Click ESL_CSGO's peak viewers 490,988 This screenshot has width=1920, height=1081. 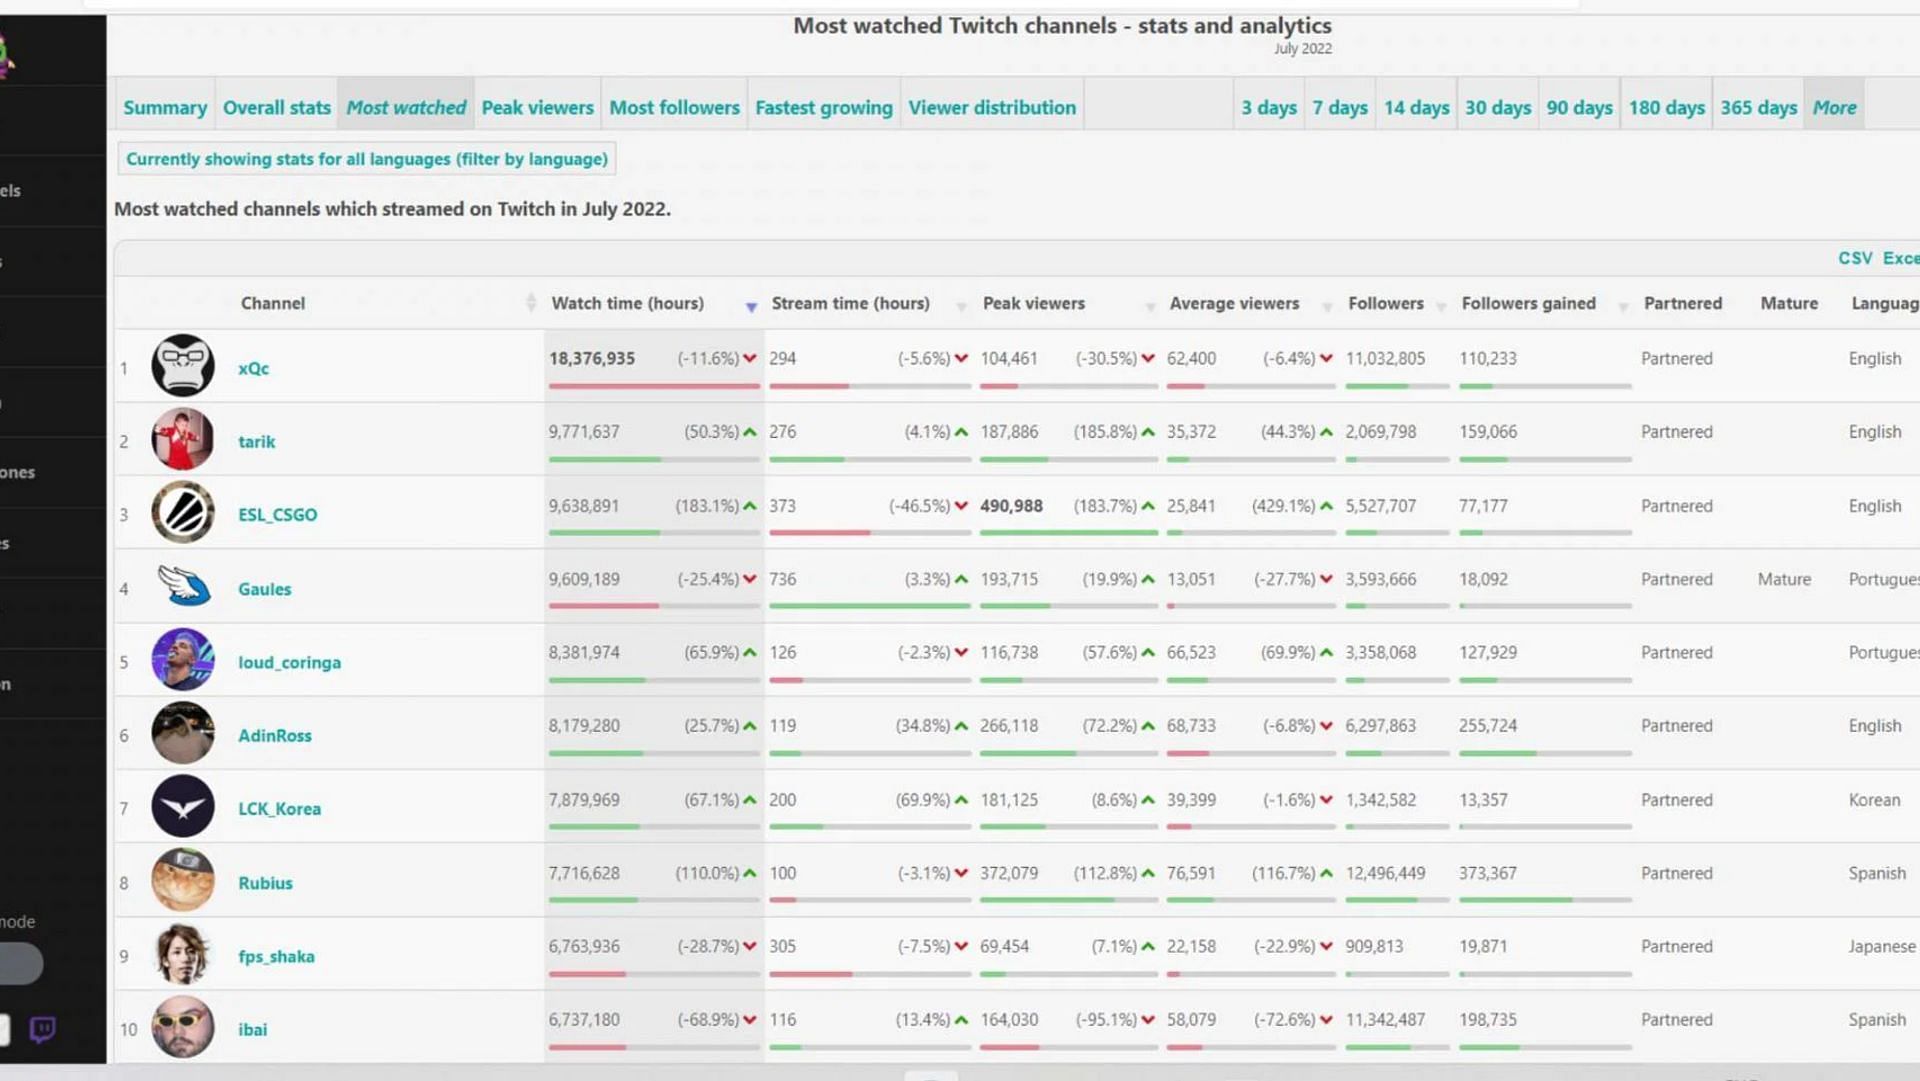[x=1011, y=506]
